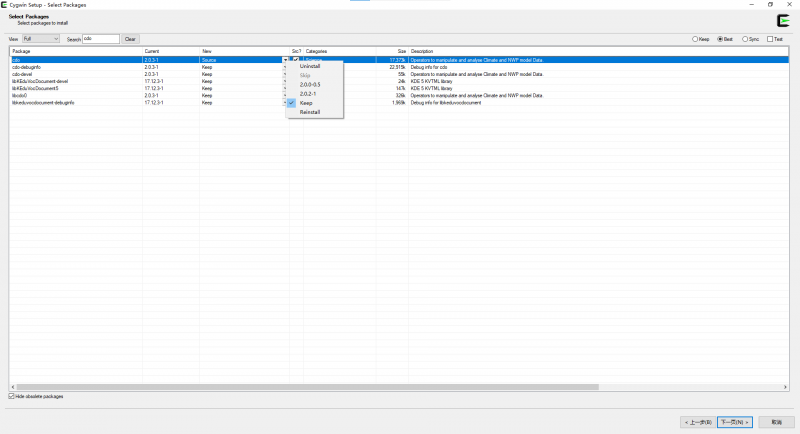Restore down the Cygwin Setup window
The image size is (800, 434).
(770, 4)
